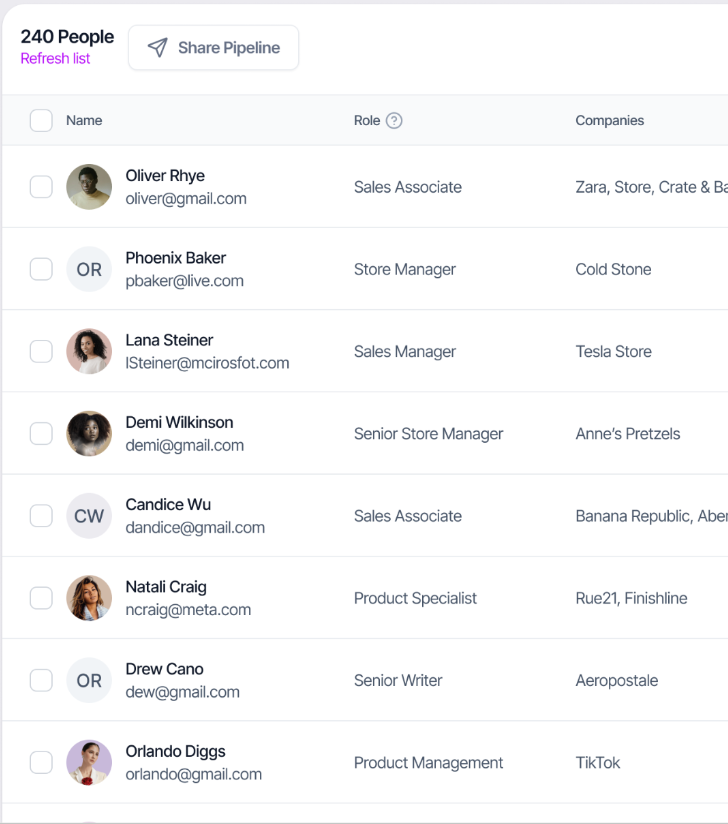Click the Role column header label

(x=367, y=121)
